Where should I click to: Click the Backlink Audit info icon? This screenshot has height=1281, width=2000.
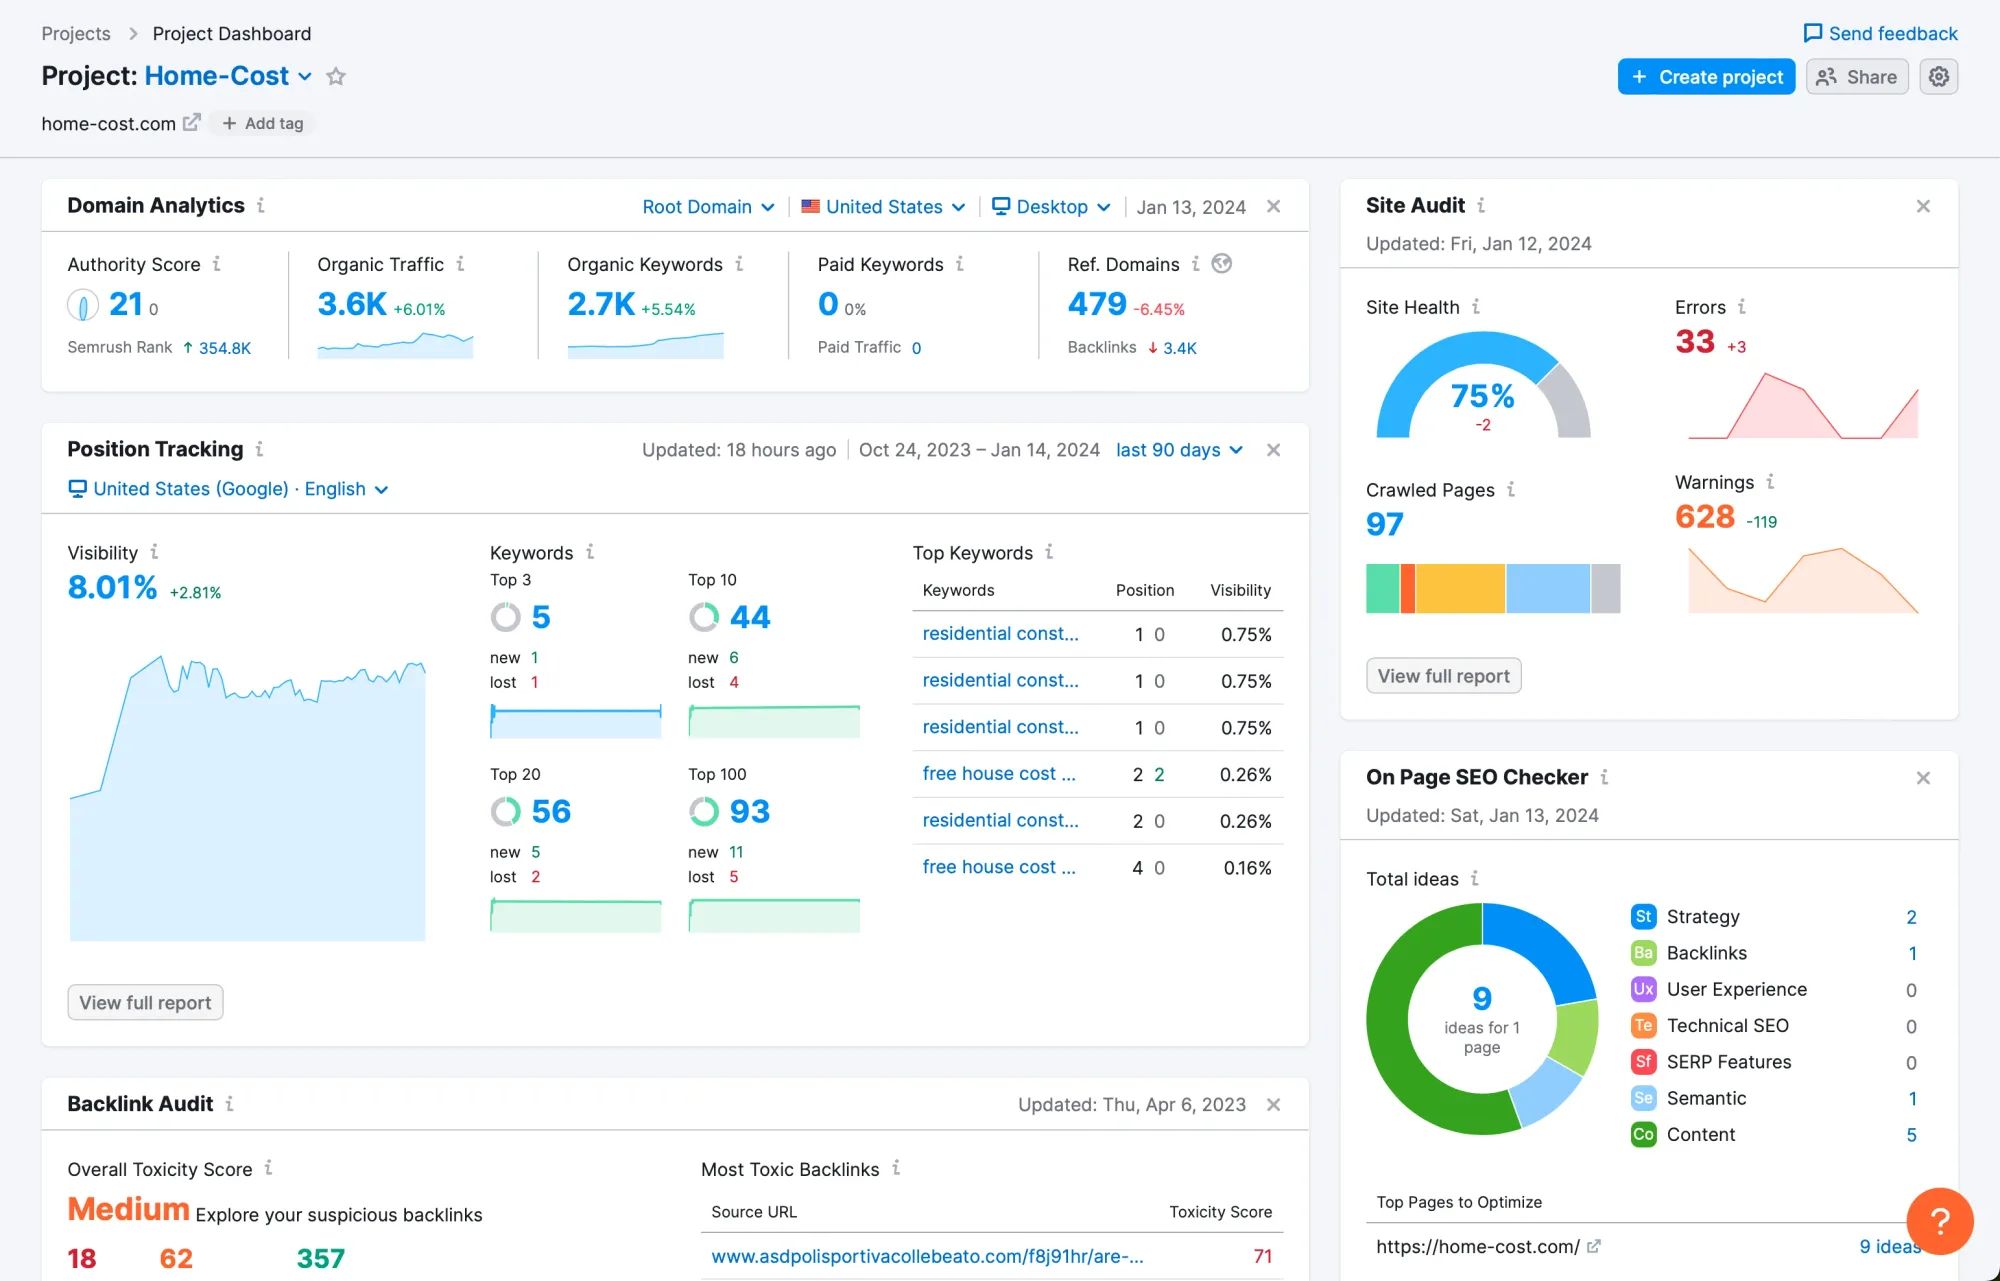tap(229, 1103)
